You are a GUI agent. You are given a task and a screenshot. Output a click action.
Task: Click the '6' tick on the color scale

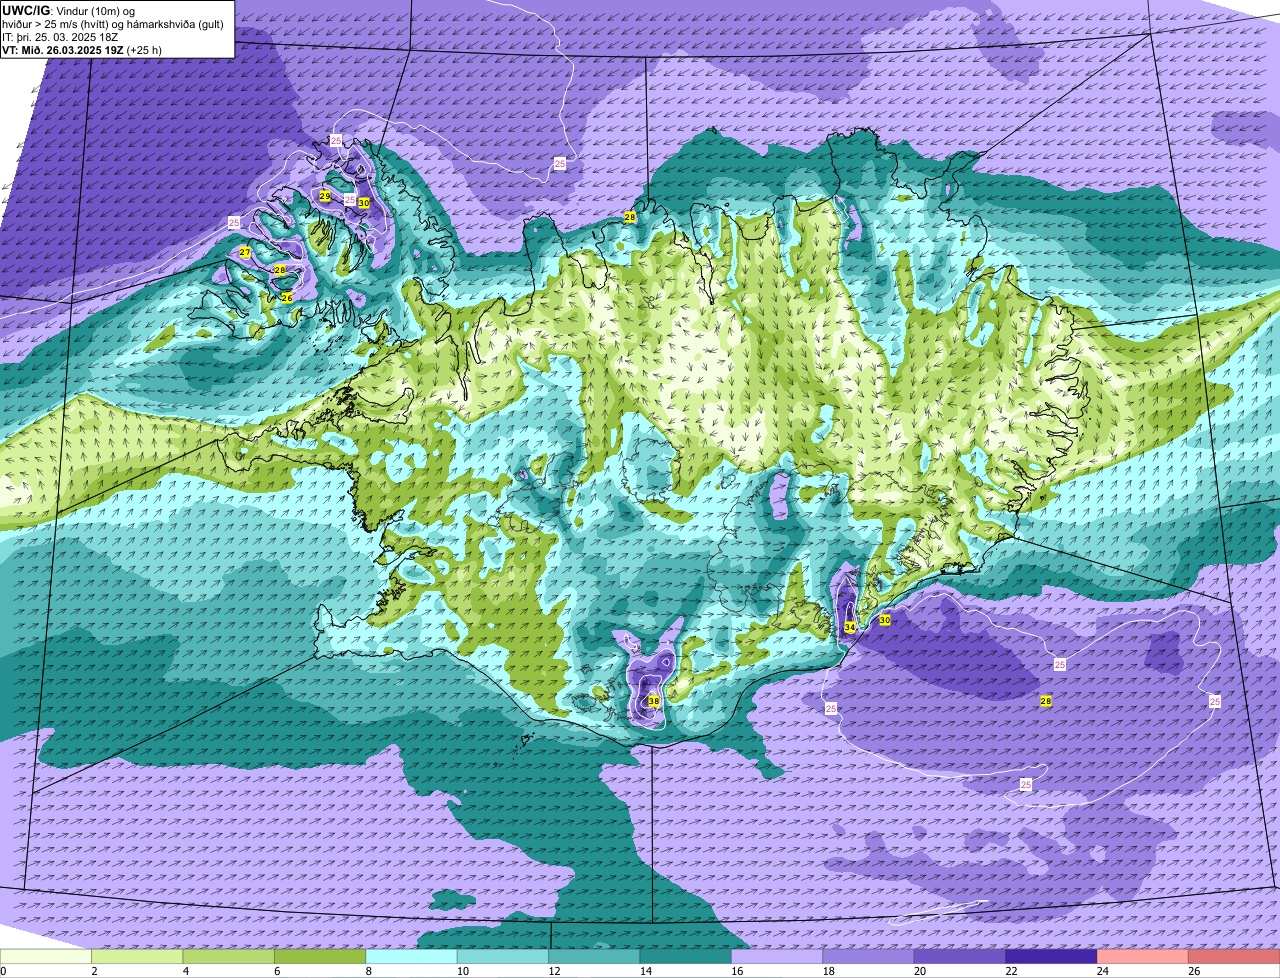(276, 971)
